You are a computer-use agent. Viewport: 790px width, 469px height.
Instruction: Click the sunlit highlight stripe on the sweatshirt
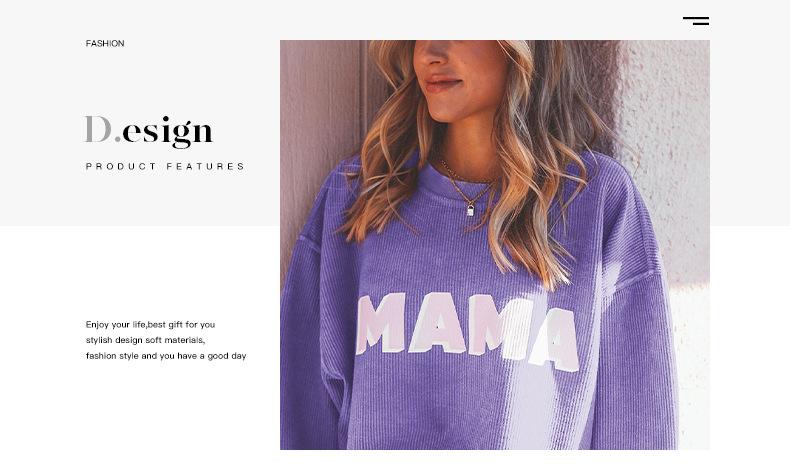524,383
